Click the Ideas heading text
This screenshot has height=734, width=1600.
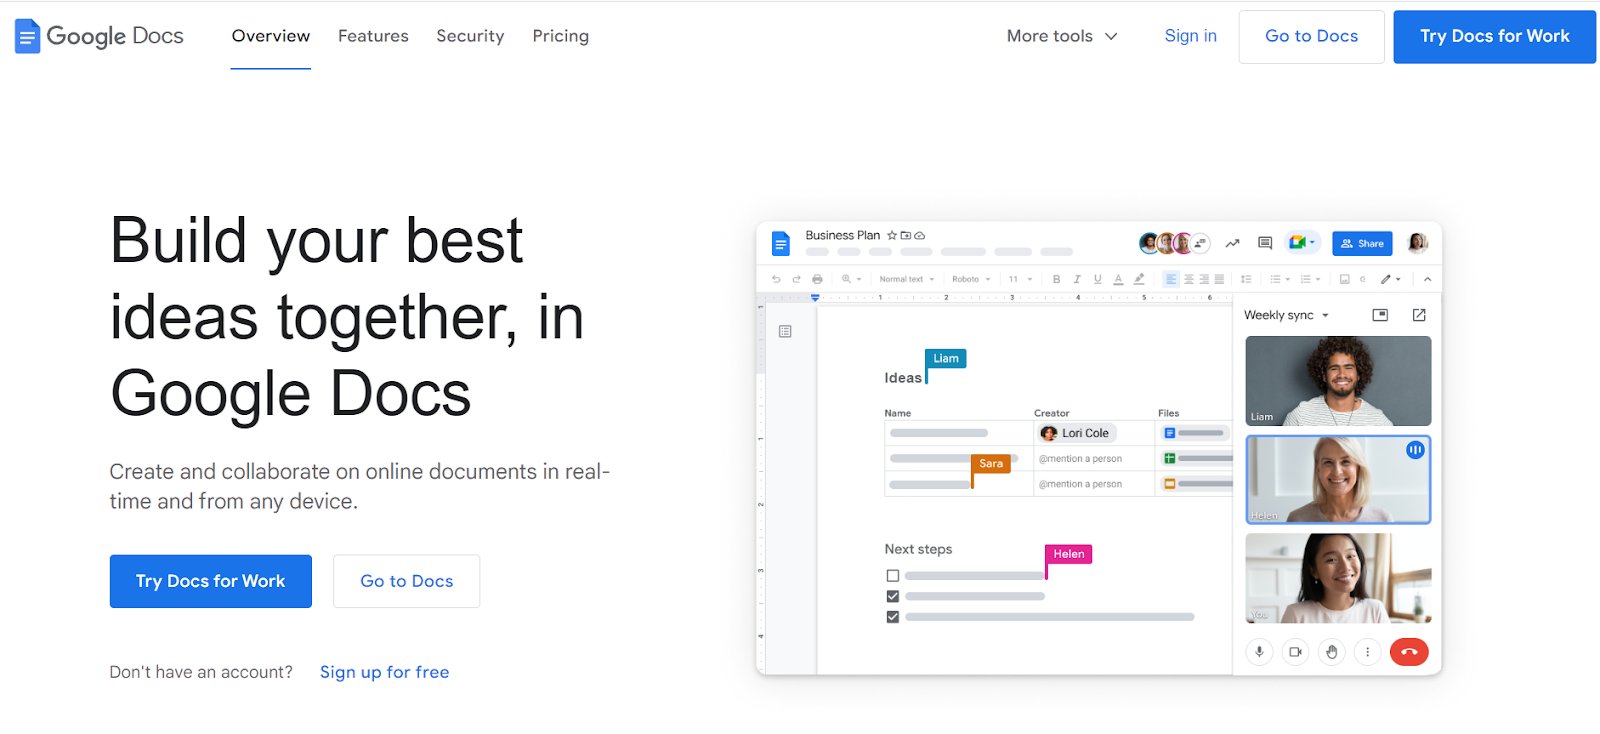903,378
